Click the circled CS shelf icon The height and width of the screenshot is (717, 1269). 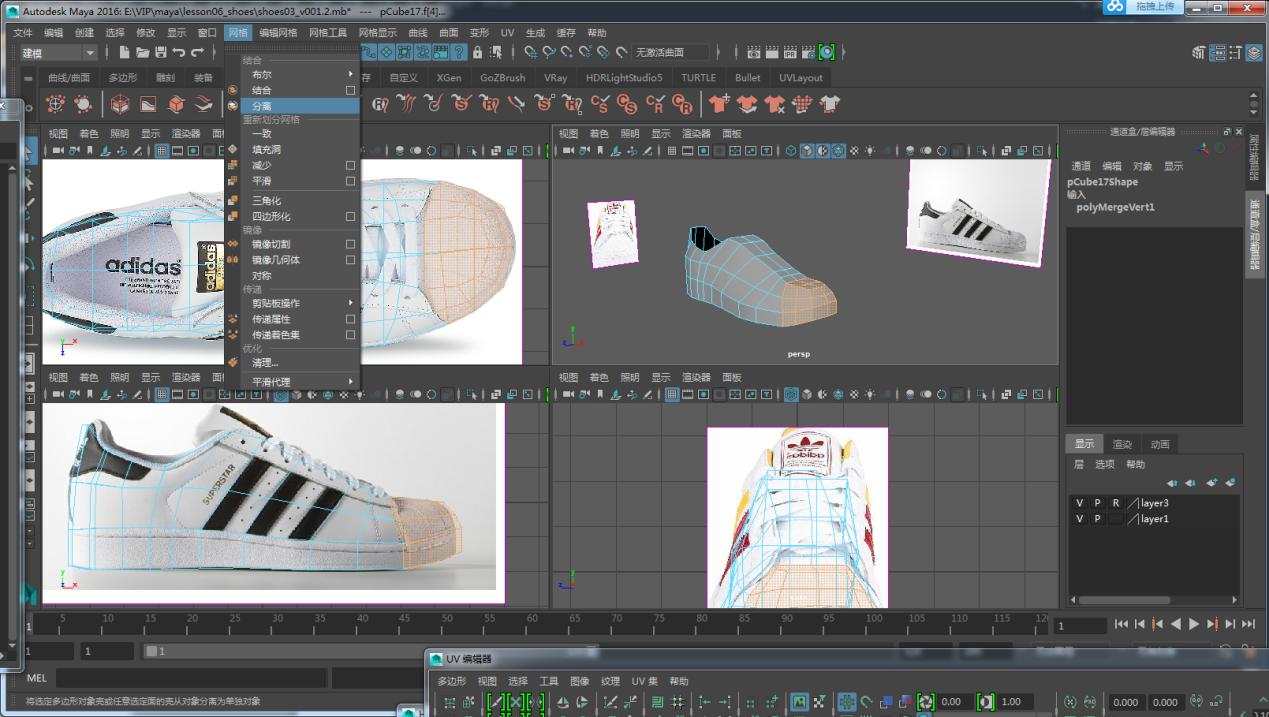pos(627,103)
